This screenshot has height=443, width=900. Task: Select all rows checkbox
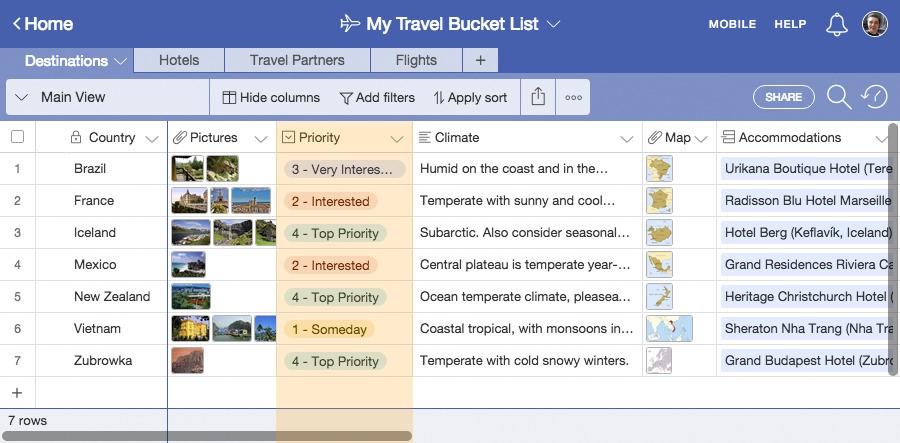pyautogui.click(x=18, y=137)
